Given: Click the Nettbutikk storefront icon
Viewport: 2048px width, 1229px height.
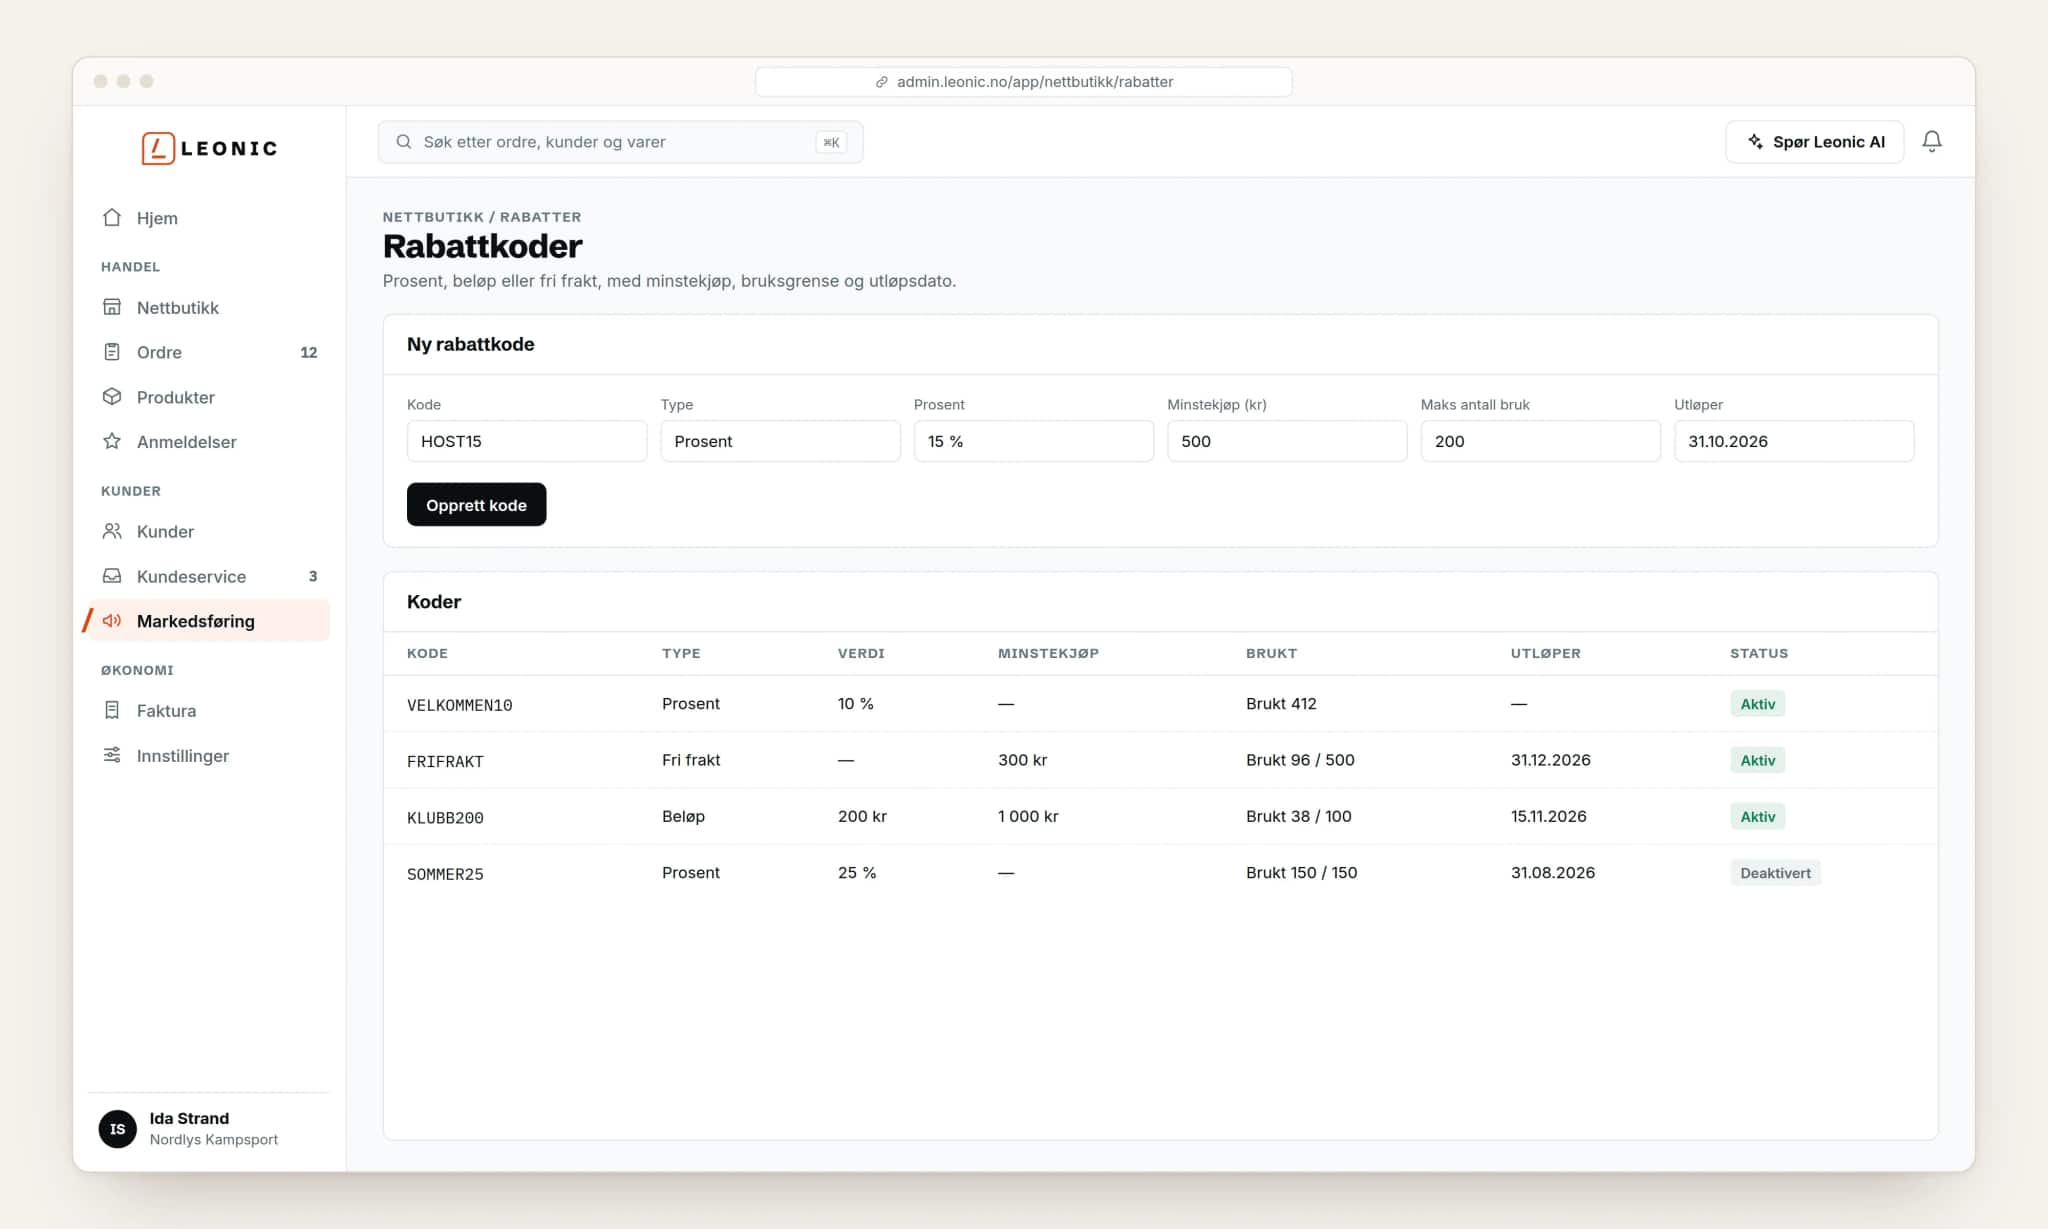Looking at the screenshot, I should [x=112, y=307].
